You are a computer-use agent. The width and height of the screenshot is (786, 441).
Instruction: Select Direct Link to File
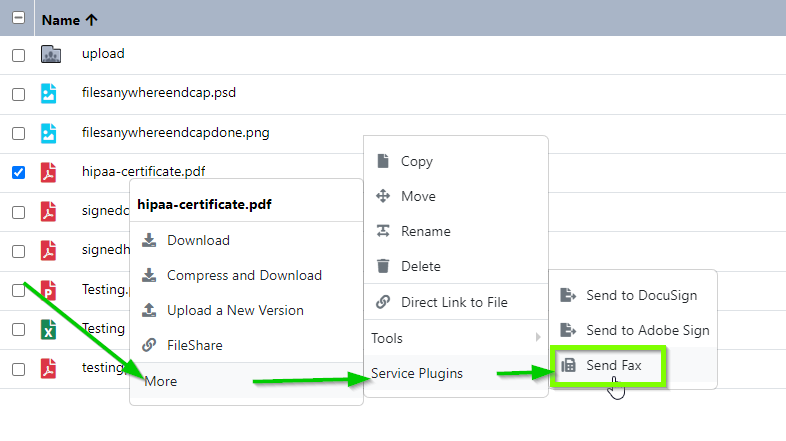454,302
